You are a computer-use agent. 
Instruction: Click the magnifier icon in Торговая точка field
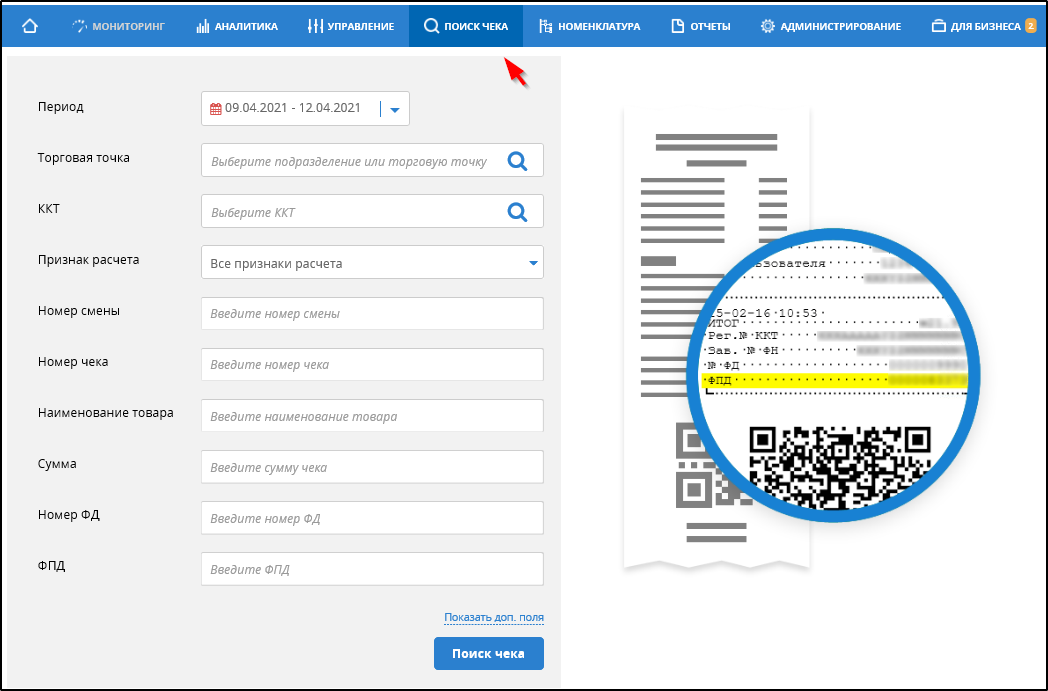click(x=517, y=160)
